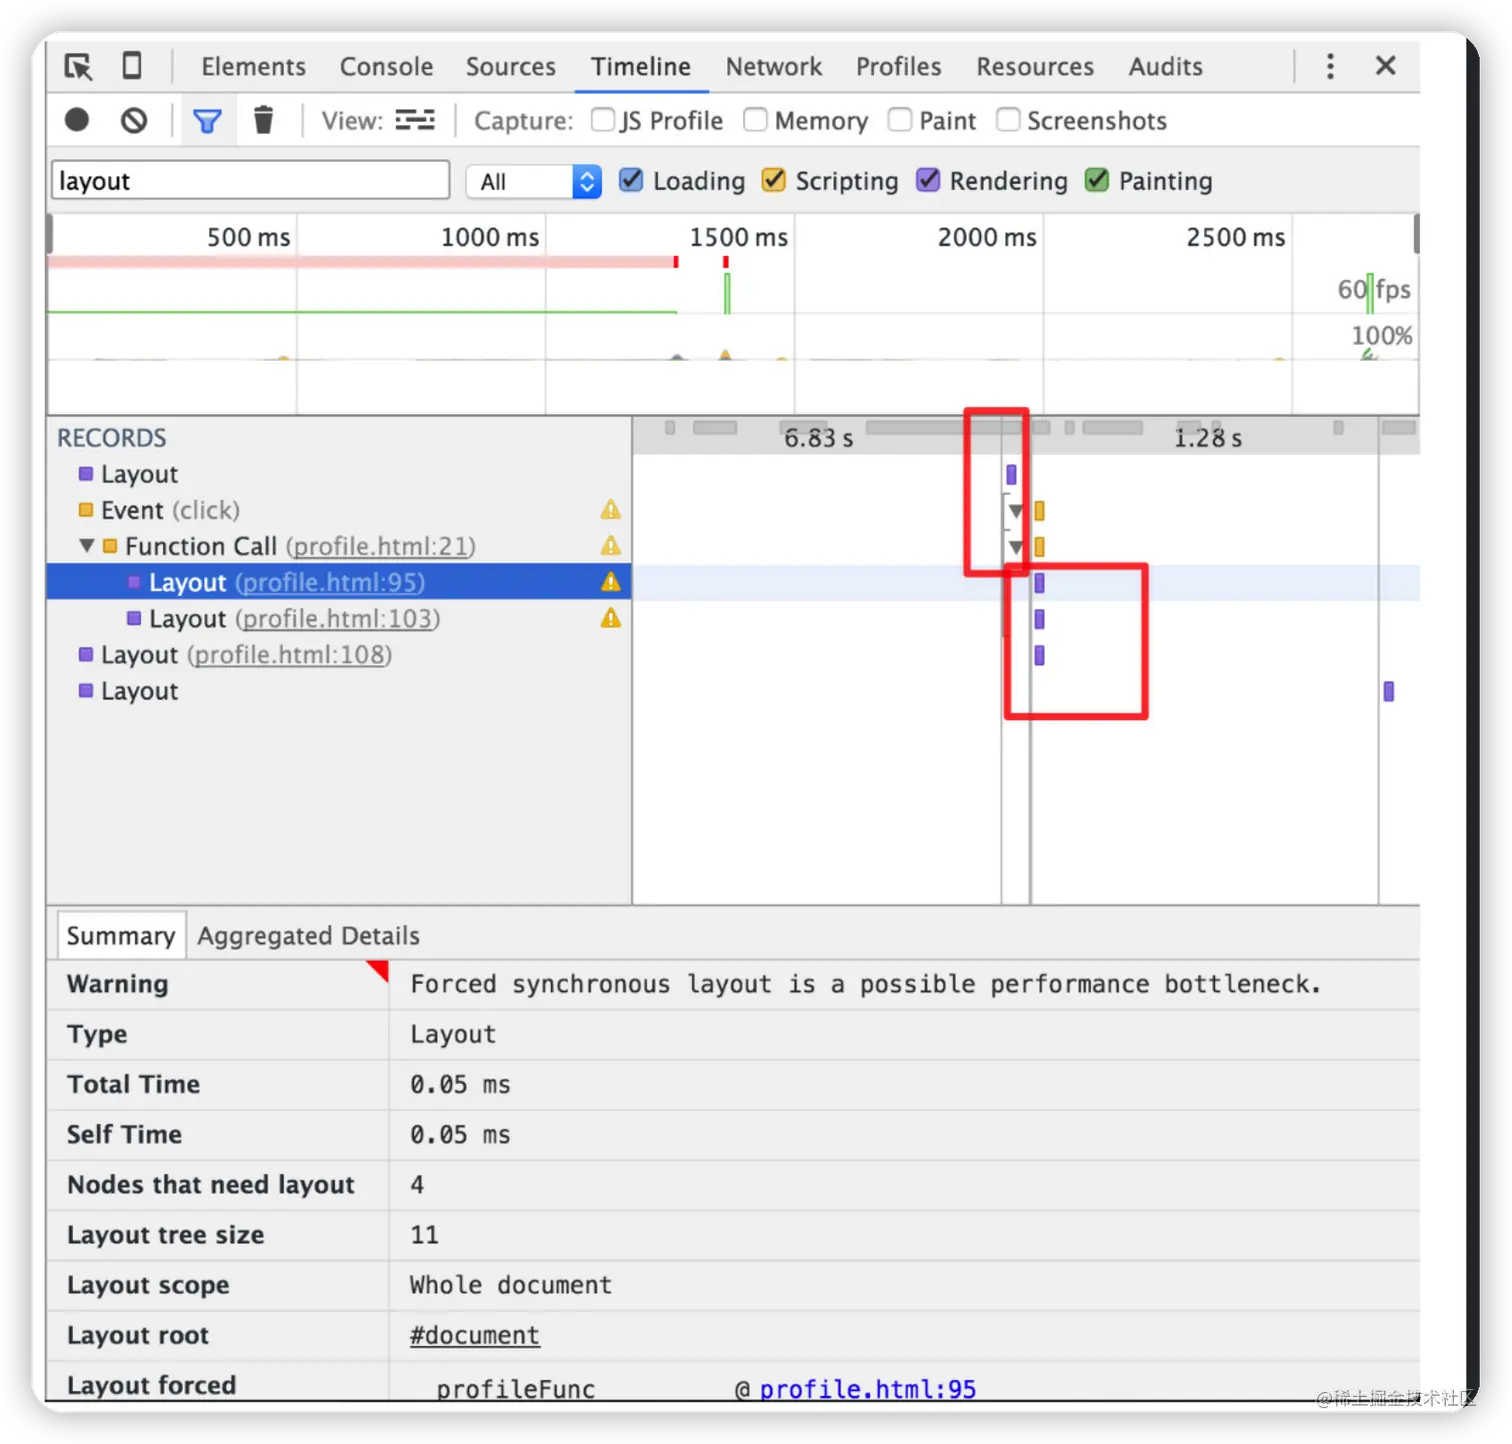The width and height of the screenshot is (1512, 1444).
Task: Close DevTools with the X icon
Action: point(1386,65)
